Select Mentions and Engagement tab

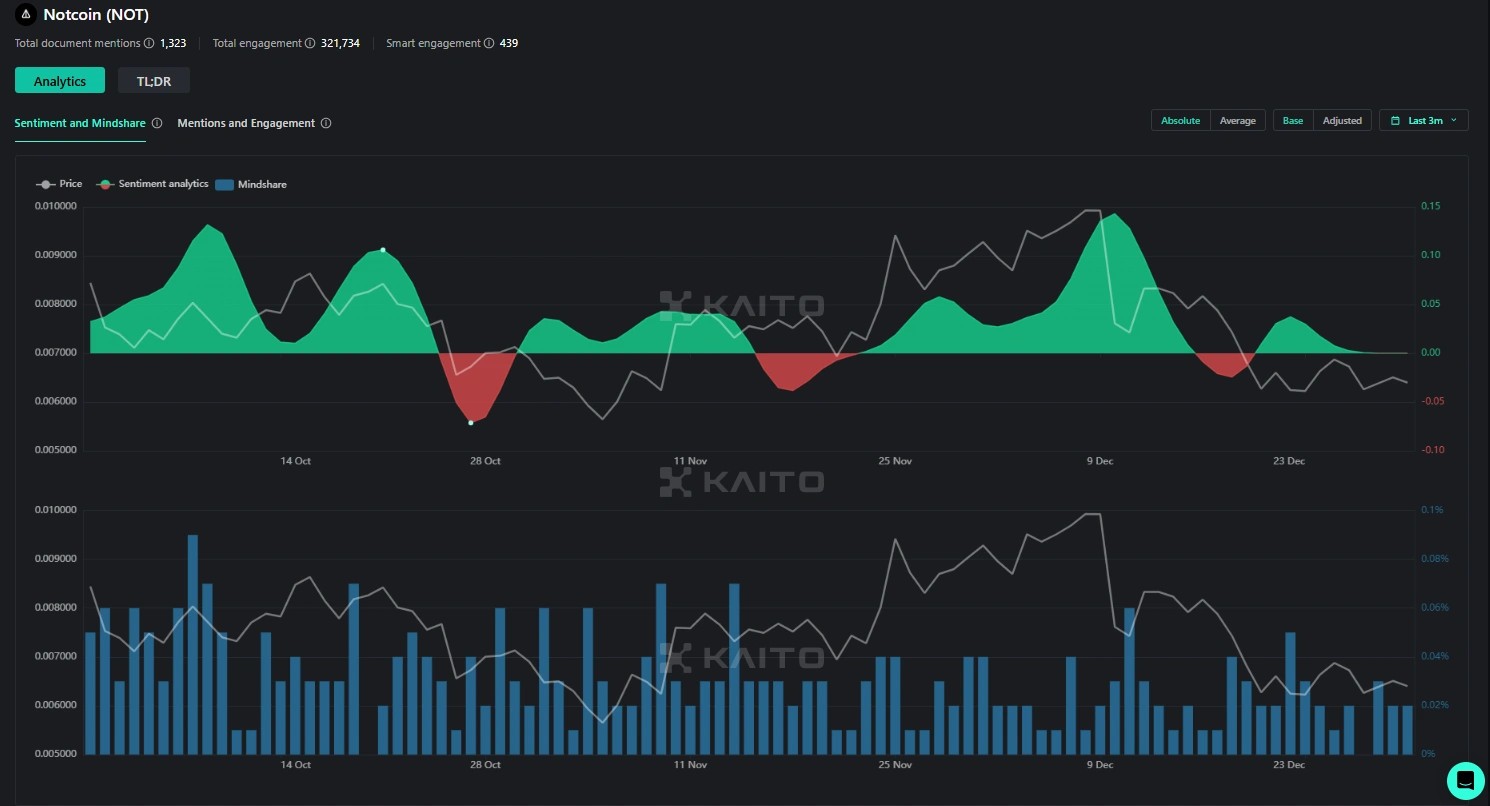click(x=246, y=123)
